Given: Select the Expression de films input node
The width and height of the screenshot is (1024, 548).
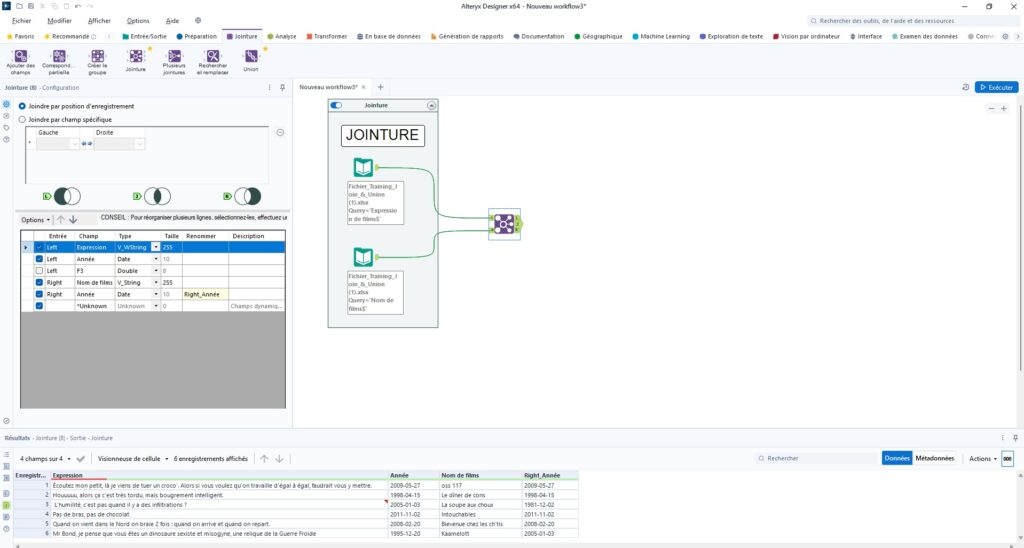Looking at the screenshot, I should pyautogui.click(x=363, y=167).
